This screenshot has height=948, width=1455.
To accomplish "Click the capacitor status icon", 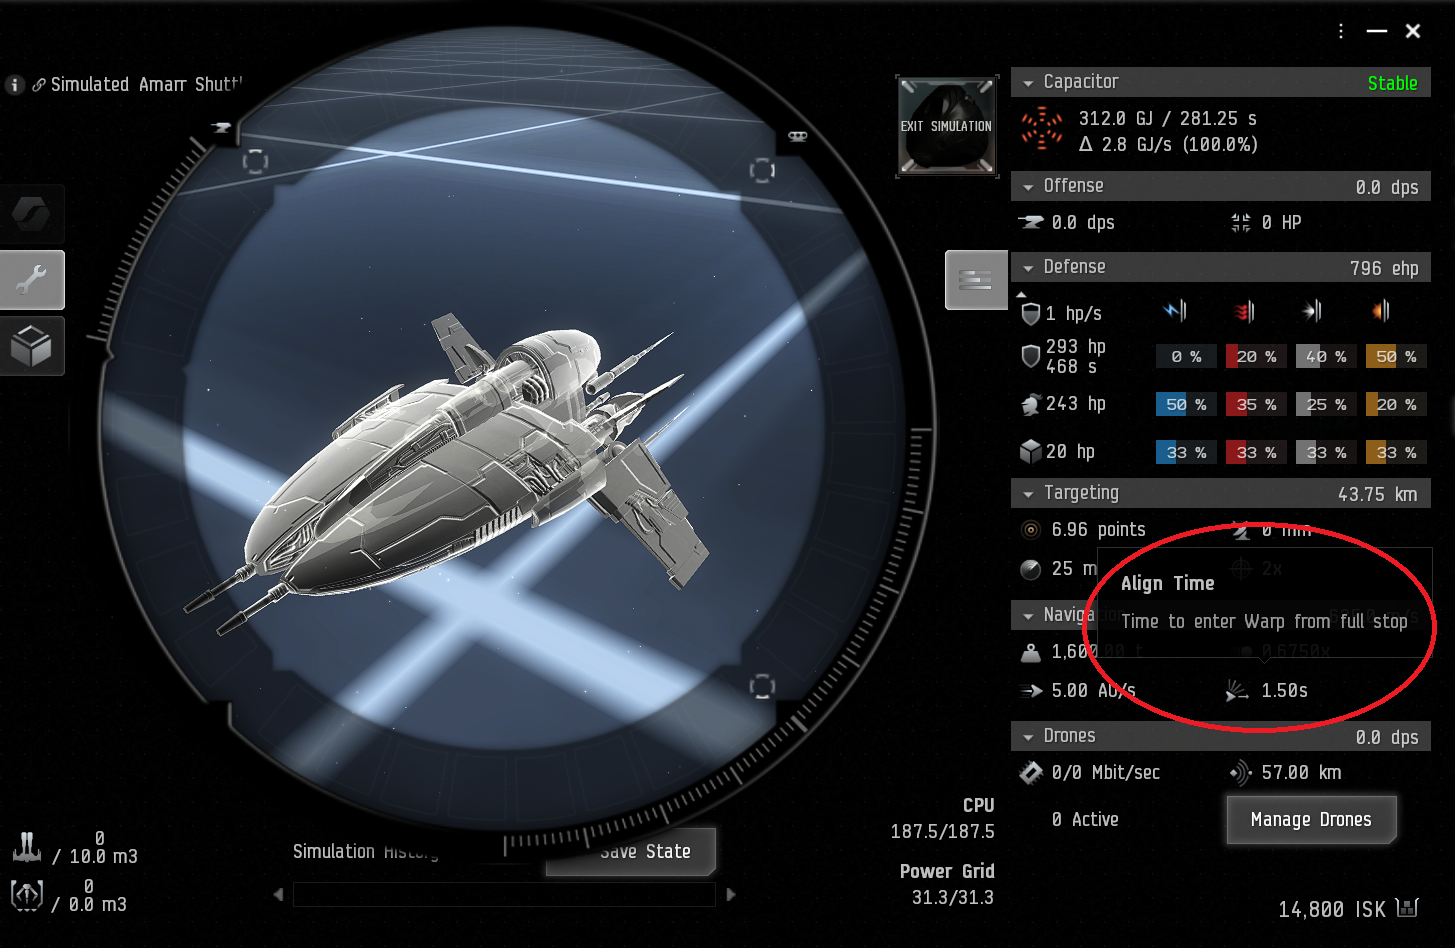I will pos(1041,130).
